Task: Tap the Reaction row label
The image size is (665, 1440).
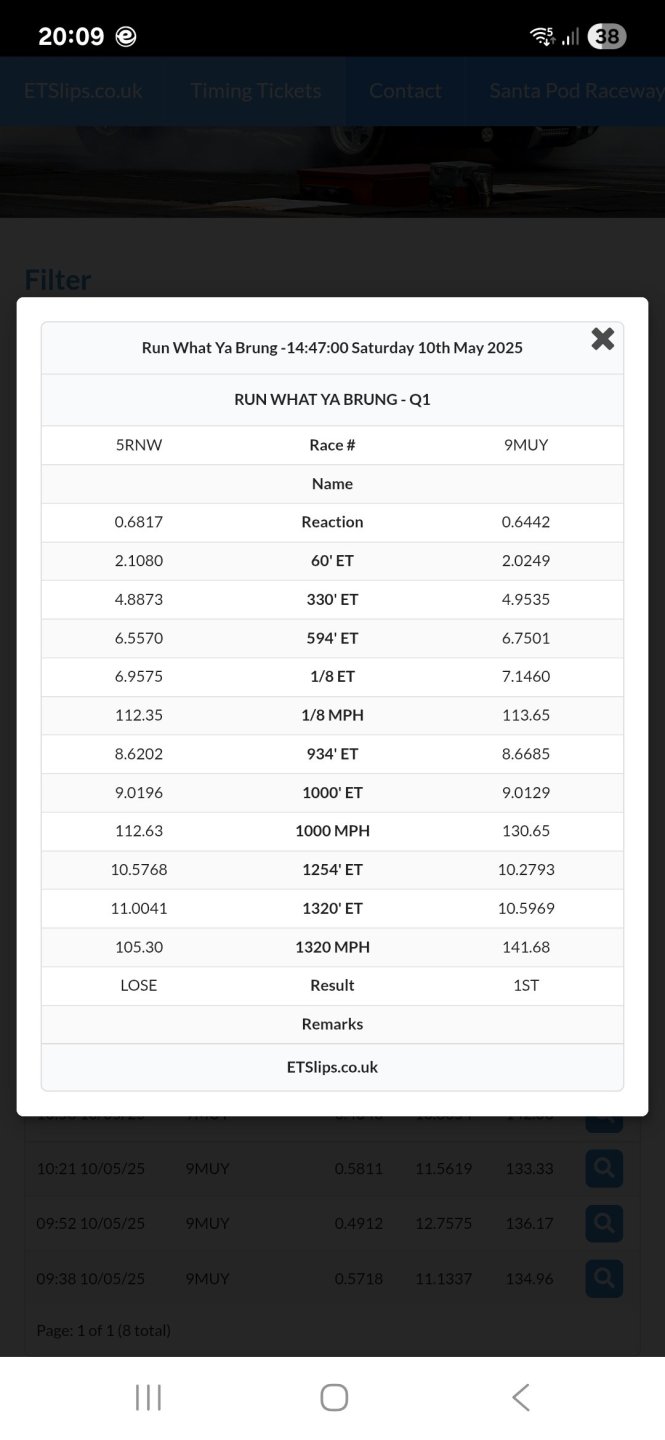Action: click(x=332, y=522)
